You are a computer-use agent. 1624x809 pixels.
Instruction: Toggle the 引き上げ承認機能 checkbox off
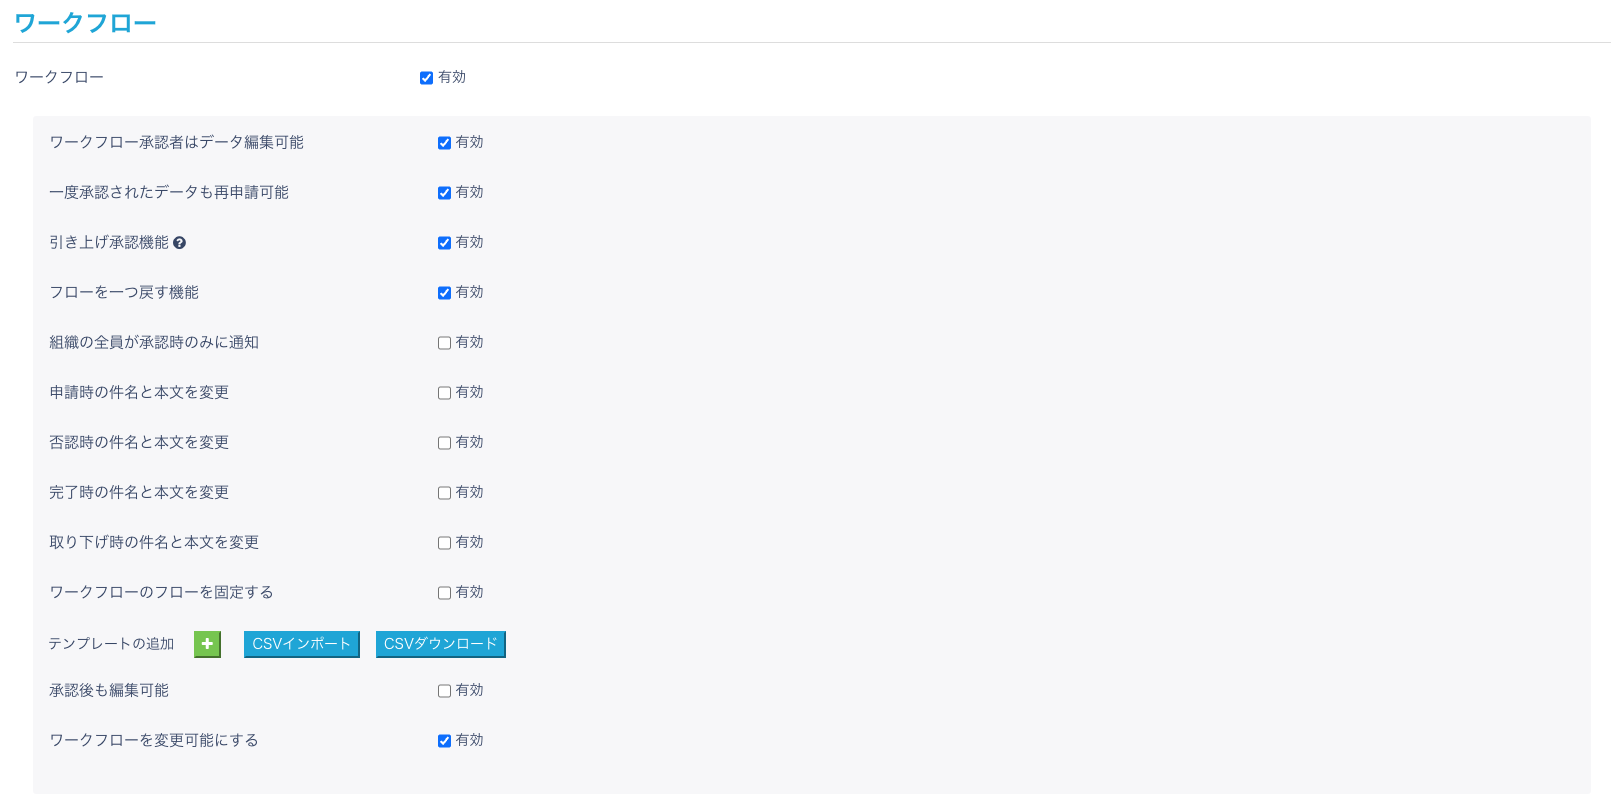[444, 243]
